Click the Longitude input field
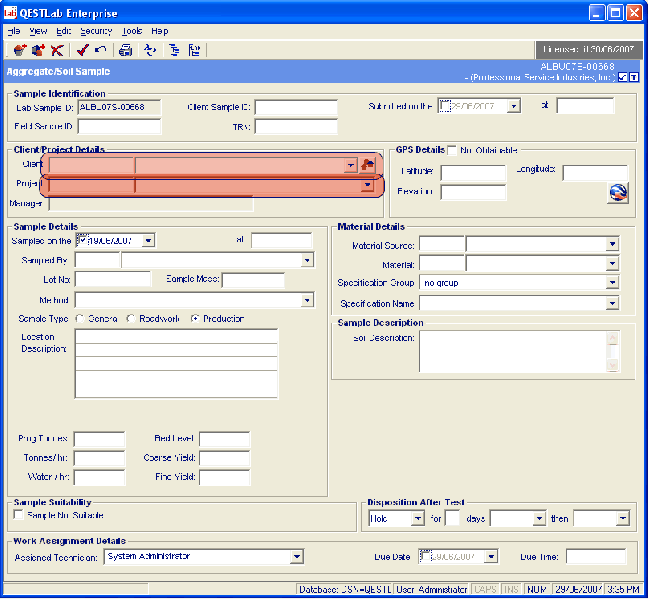The height and width of the screenshot is (599, 648). pos(595,173)
